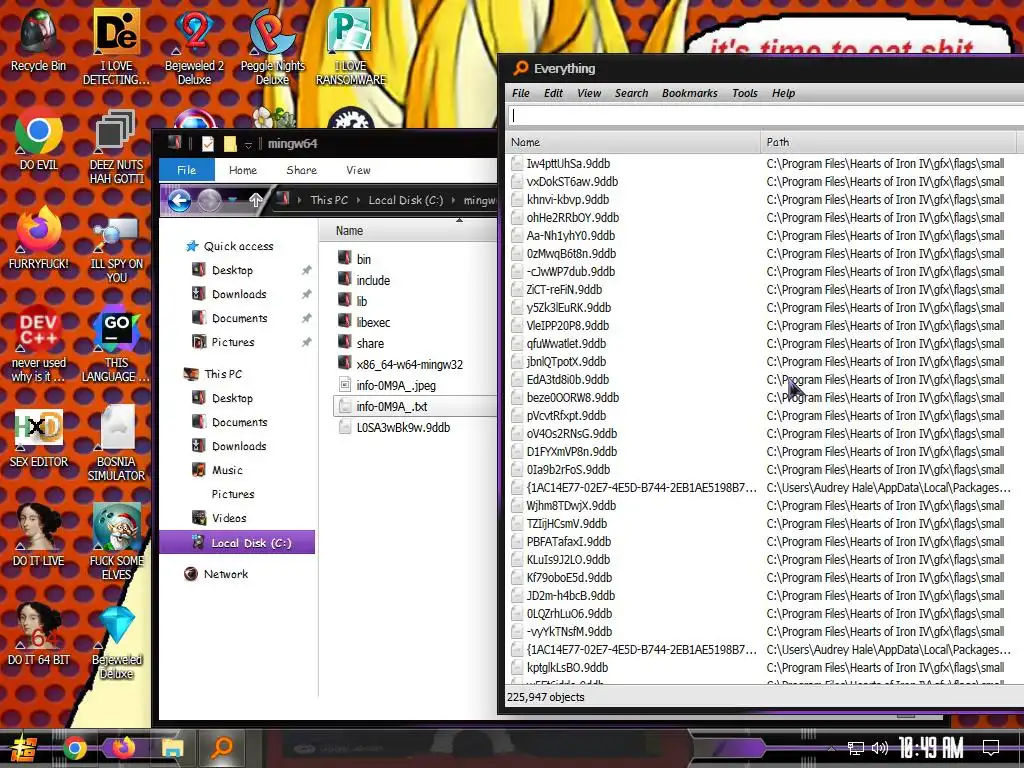The image size is (1024, 768).
Task: Sort Everything results by Name column
Action: tap(633, 142)
